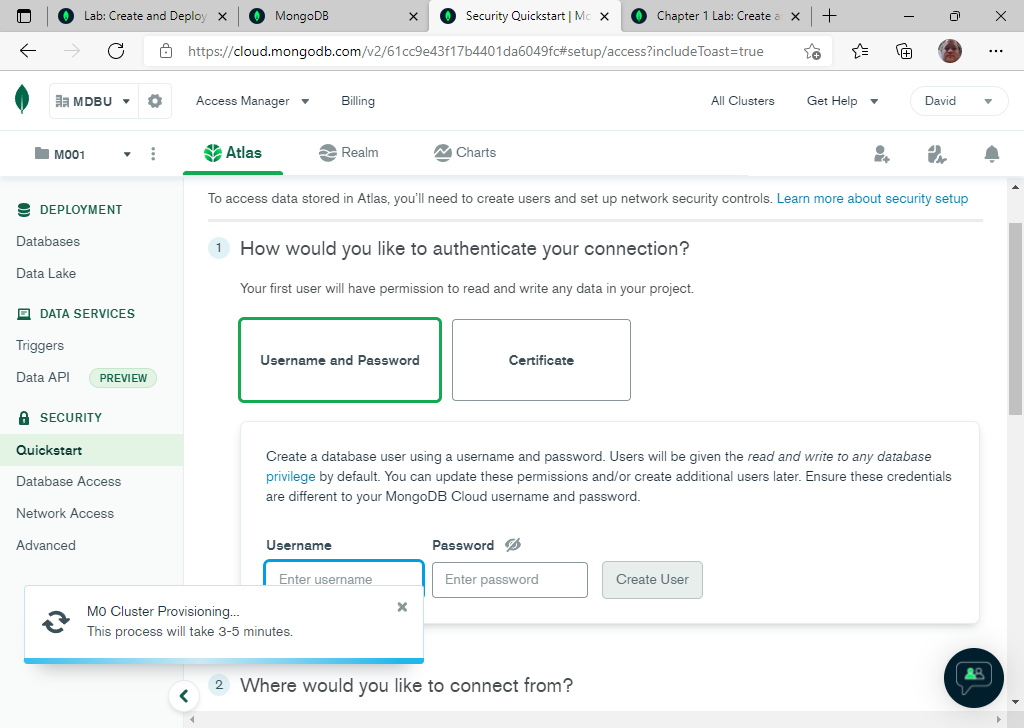Click the project options three-dot menu

click(x=153, y=154)
